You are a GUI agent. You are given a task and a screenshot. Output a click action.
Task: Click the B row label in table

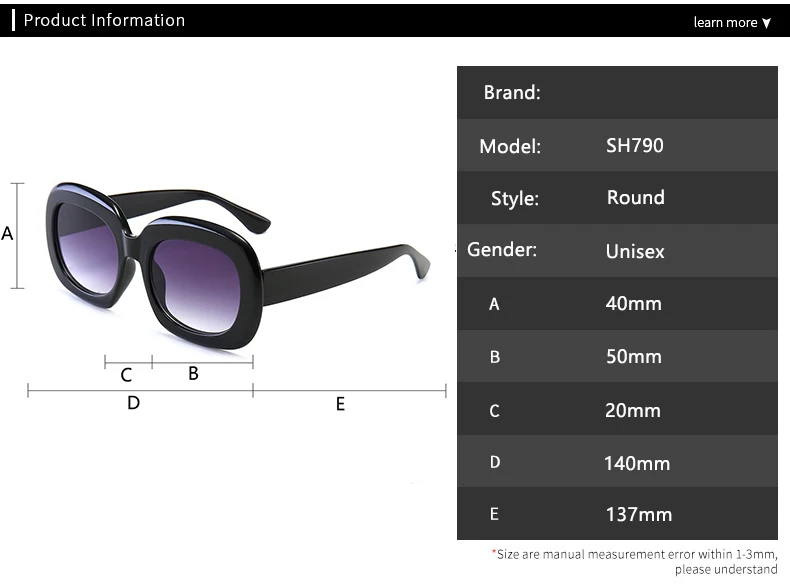pos(495,357)
